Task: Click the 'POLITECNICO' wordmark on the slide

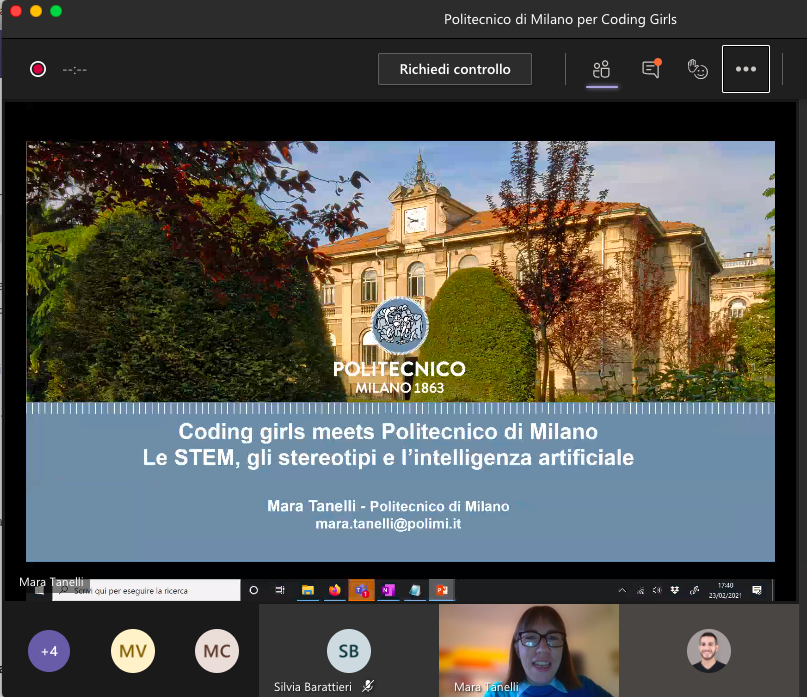Action: 399,369
